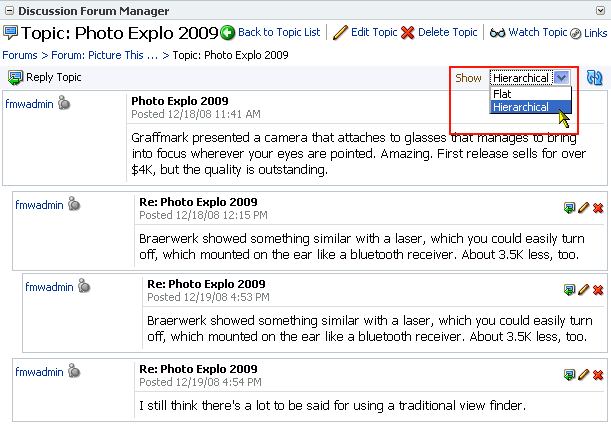The height and width of the screenshot is (439, 611).
Task: Go to Forums breadcrumb link
Action: point(20,55)
